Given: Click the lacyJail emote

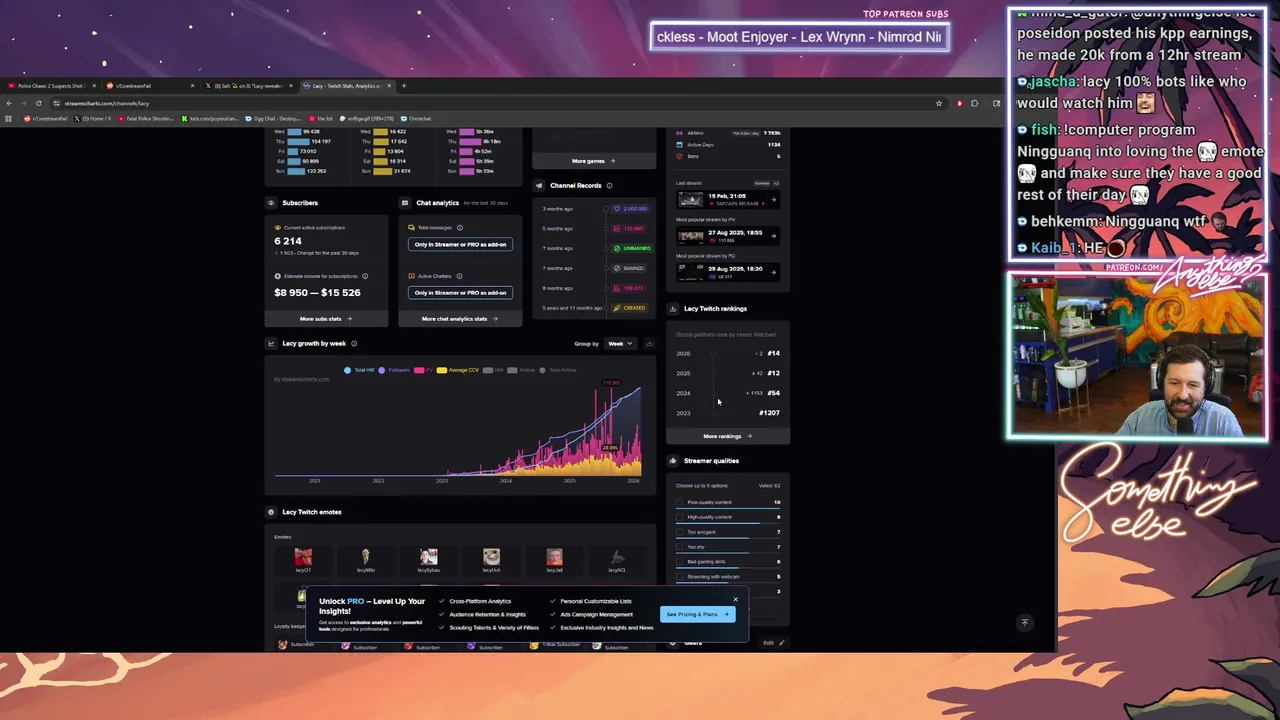Looking at the screenshot, I should [554, 559].
